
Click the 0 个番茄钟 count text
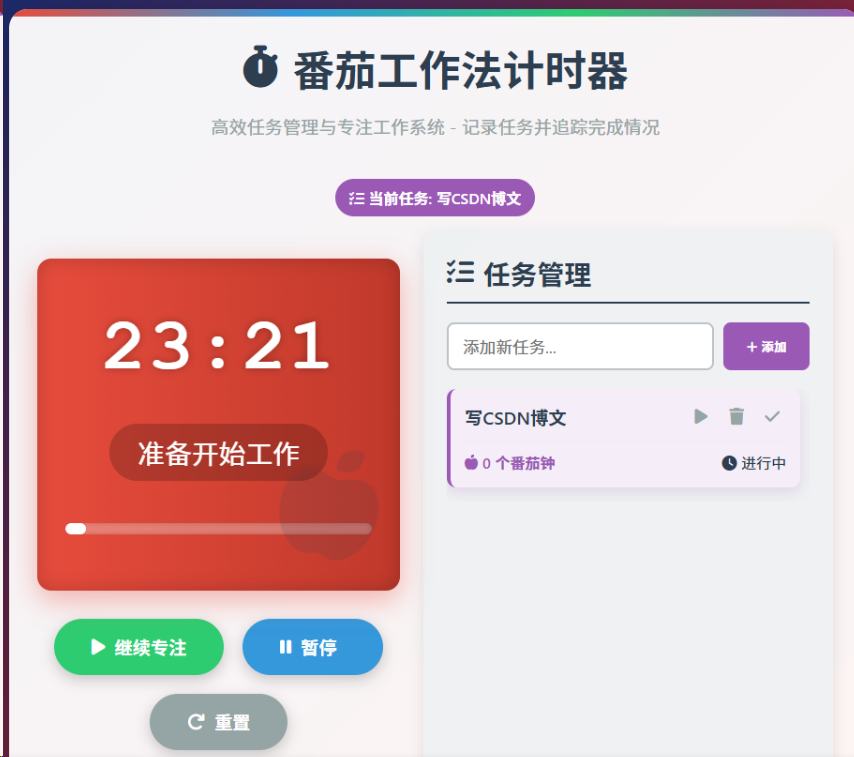(518, 463)
